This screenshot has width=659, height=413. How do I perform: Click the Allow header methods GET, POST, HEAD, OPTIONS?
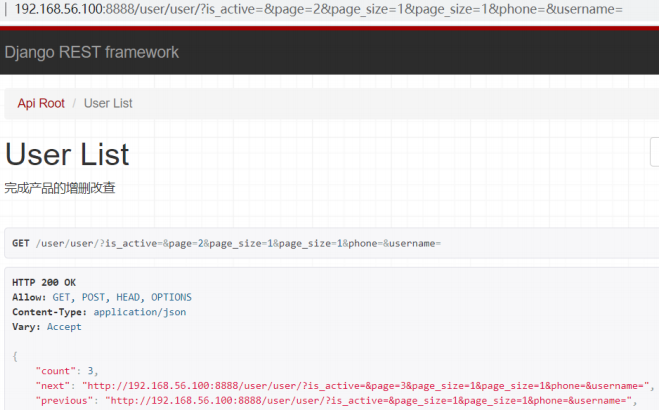(122, 297)
